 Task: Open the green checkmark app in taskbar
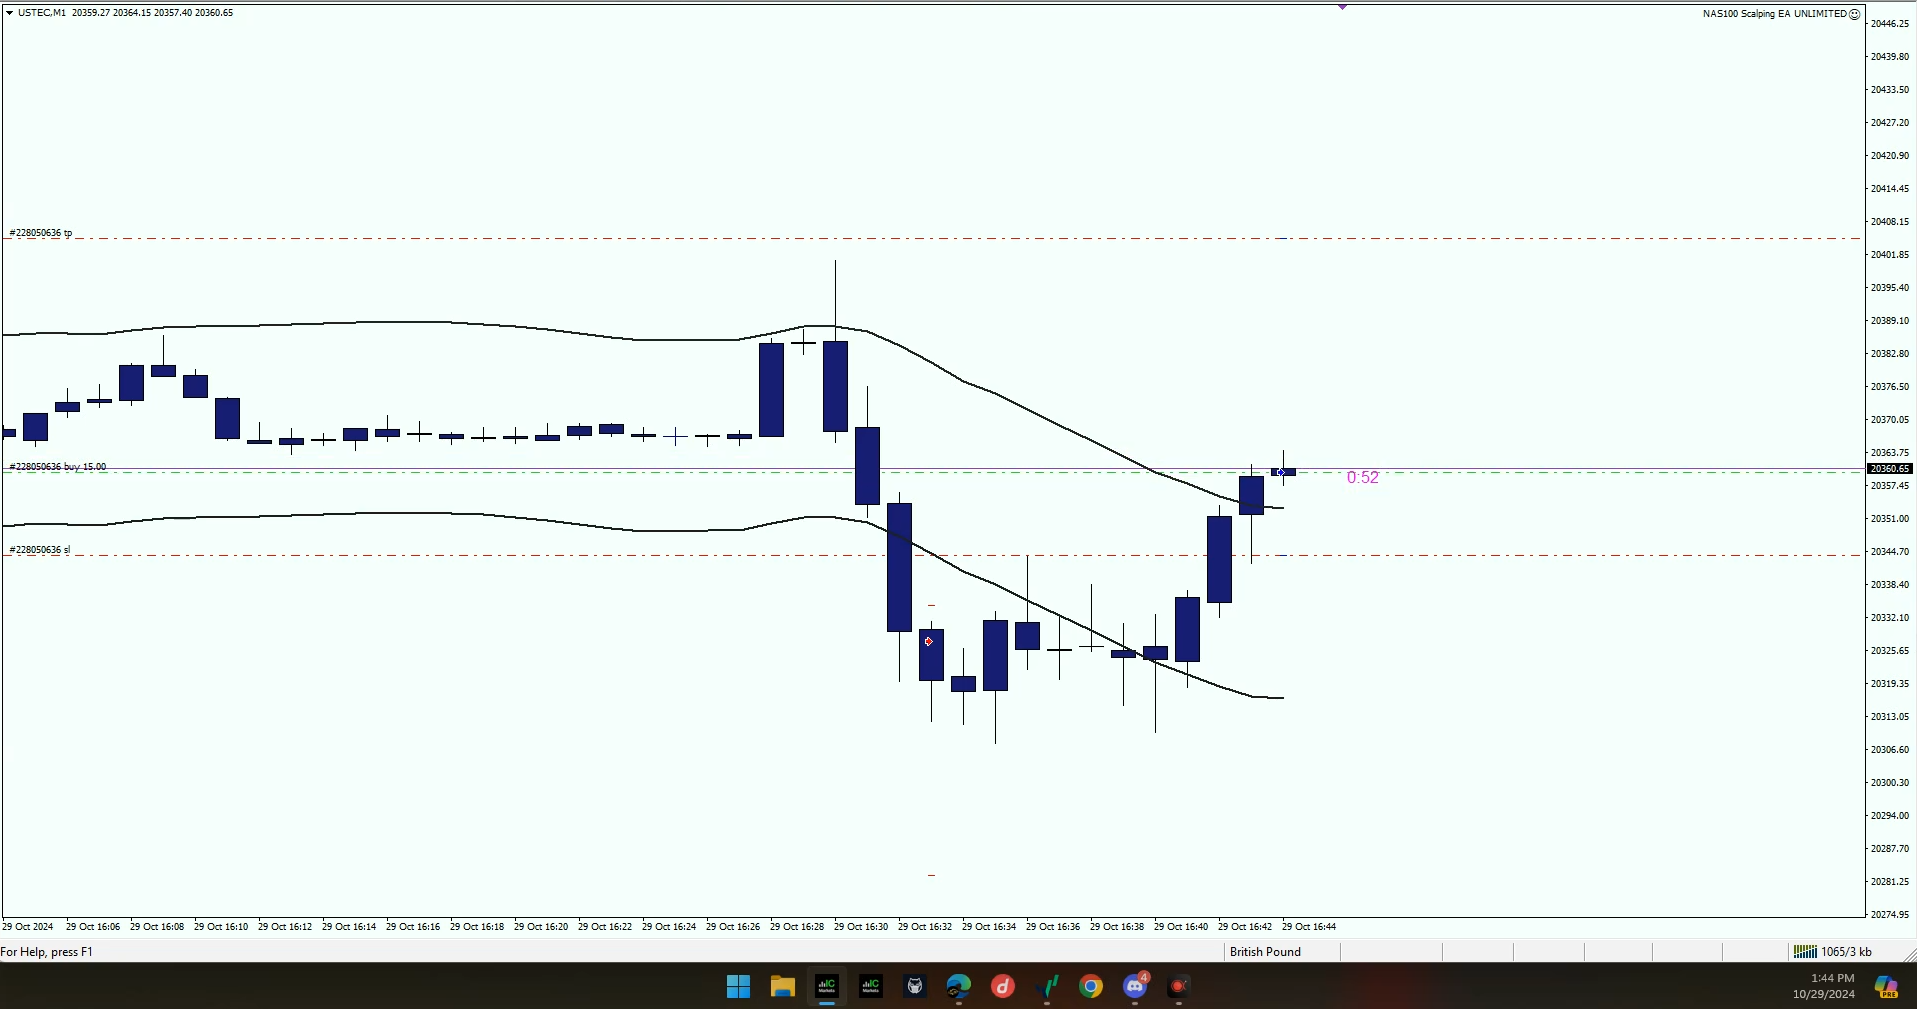click(x=1047, y=987)
